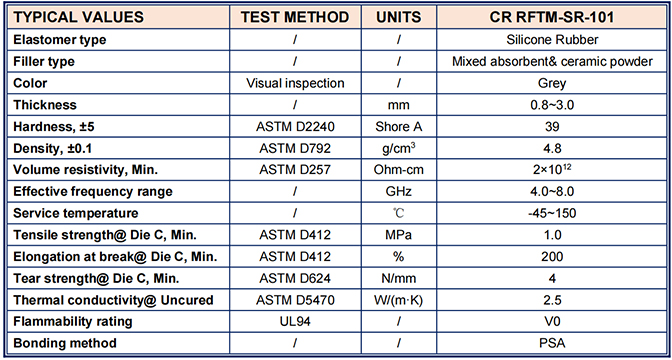Select the 4.0~8.0 frequency value

click(552, 192)
